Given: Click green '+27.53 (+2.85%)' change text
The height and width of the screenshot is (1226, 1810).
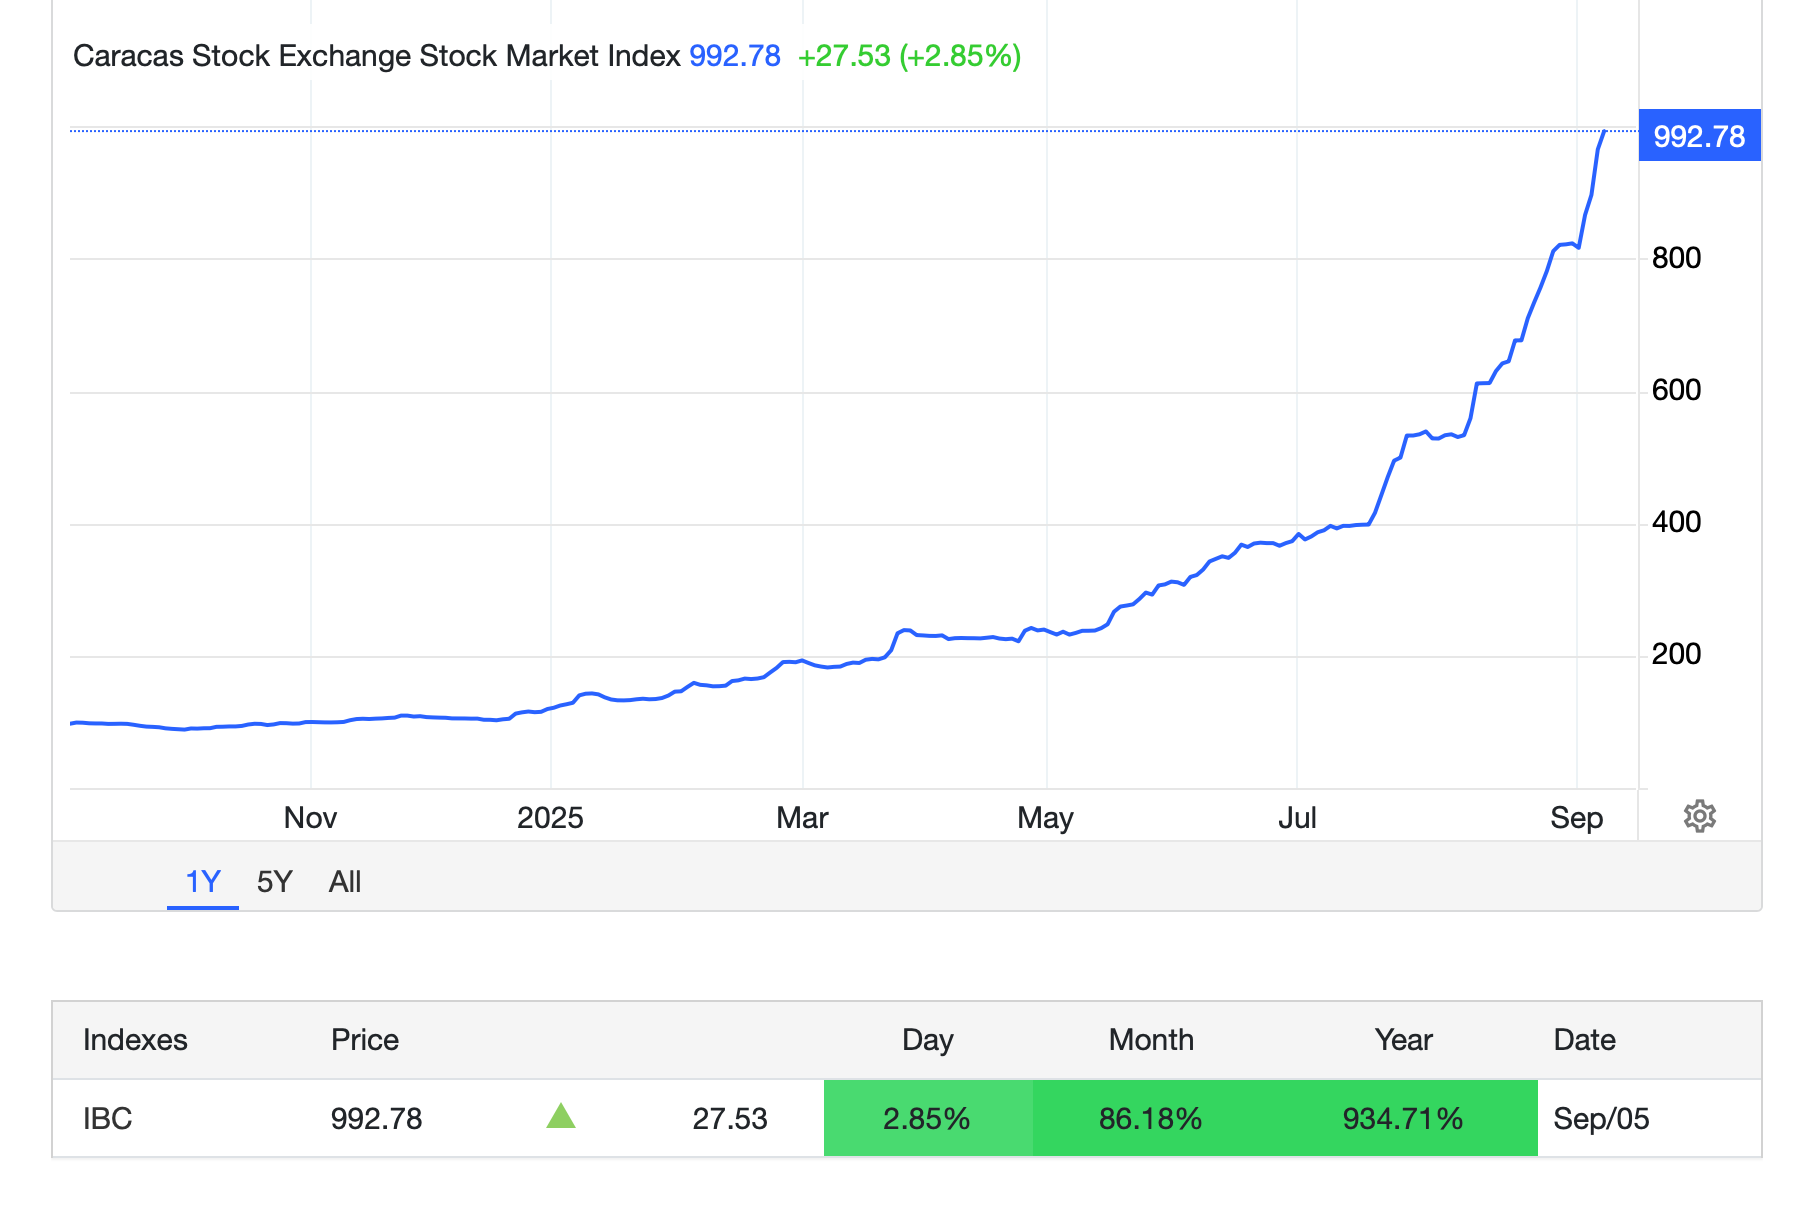Looking at the screenshot, I should (909, 56).
